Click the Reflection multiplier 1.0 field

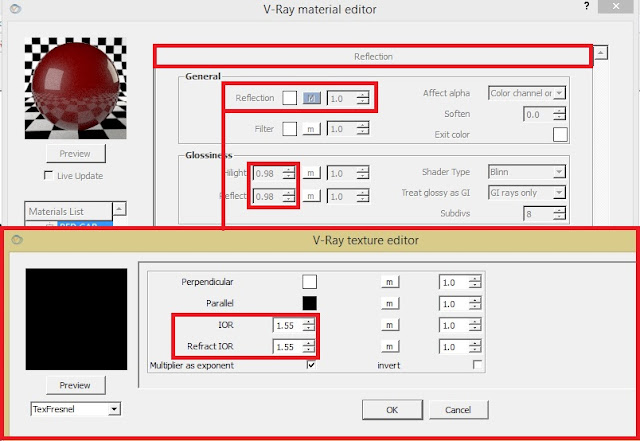342,98
